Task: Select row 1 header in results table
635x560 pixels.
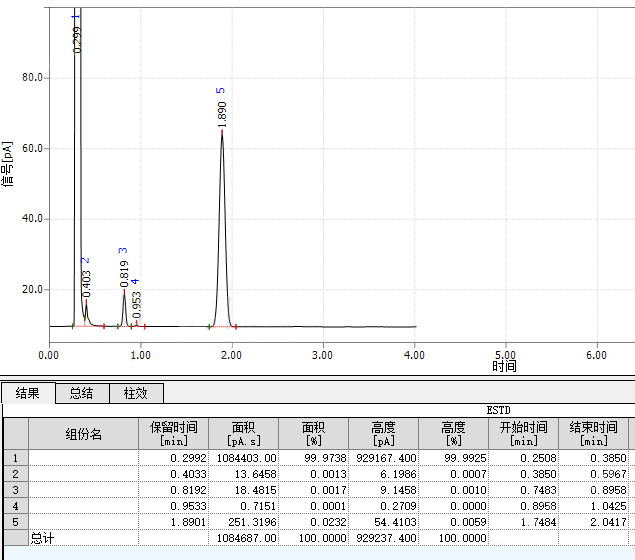Action: (14, 458)
